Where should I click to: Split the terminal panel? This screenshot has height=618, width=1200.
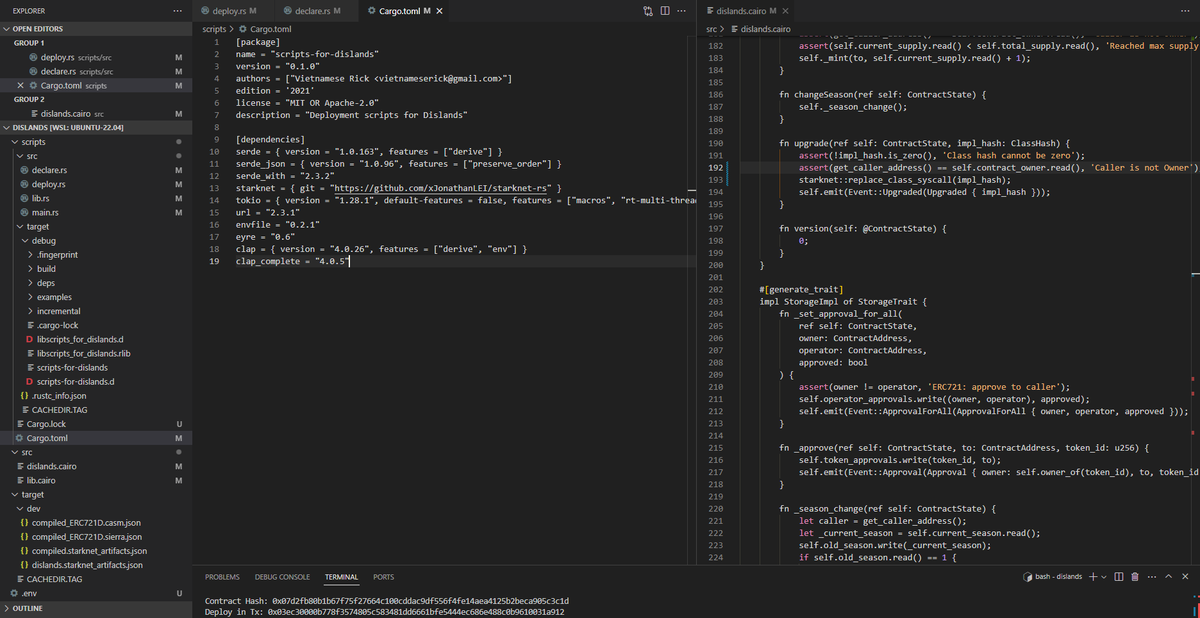1119,577
